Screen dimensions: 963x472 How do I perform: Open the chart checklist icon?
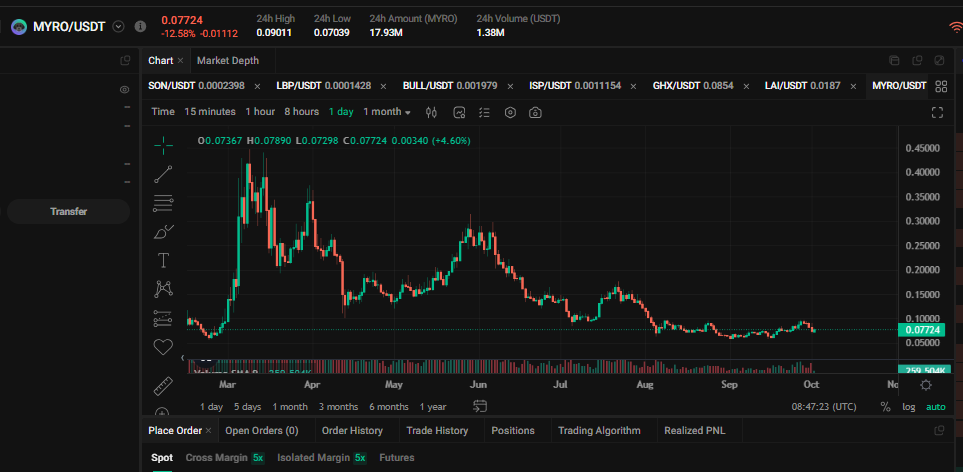coord(485,112)
